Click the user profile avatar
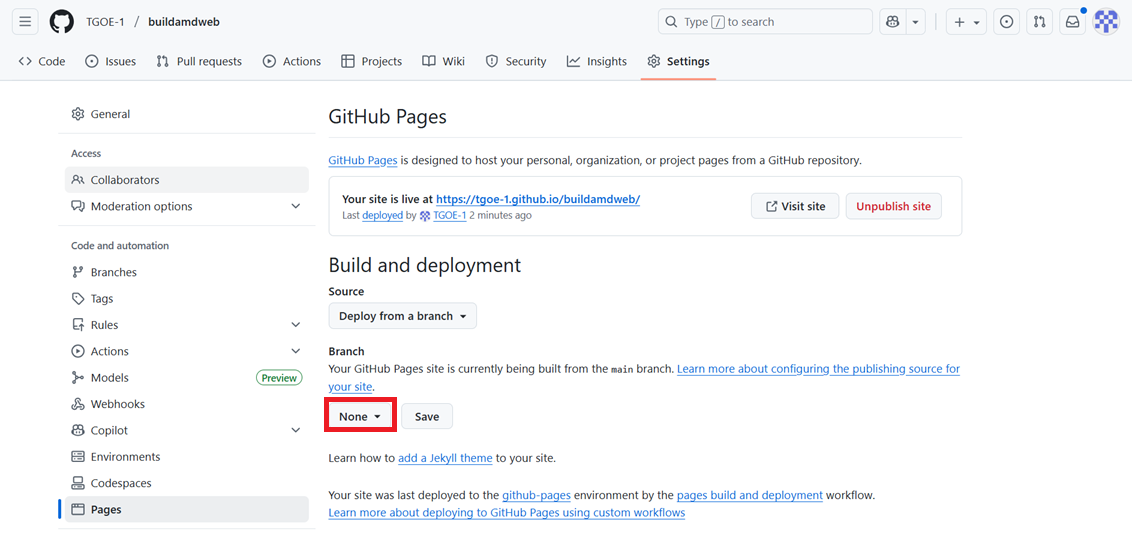Screen dimensions: 1132x541 coord(1106,22)
